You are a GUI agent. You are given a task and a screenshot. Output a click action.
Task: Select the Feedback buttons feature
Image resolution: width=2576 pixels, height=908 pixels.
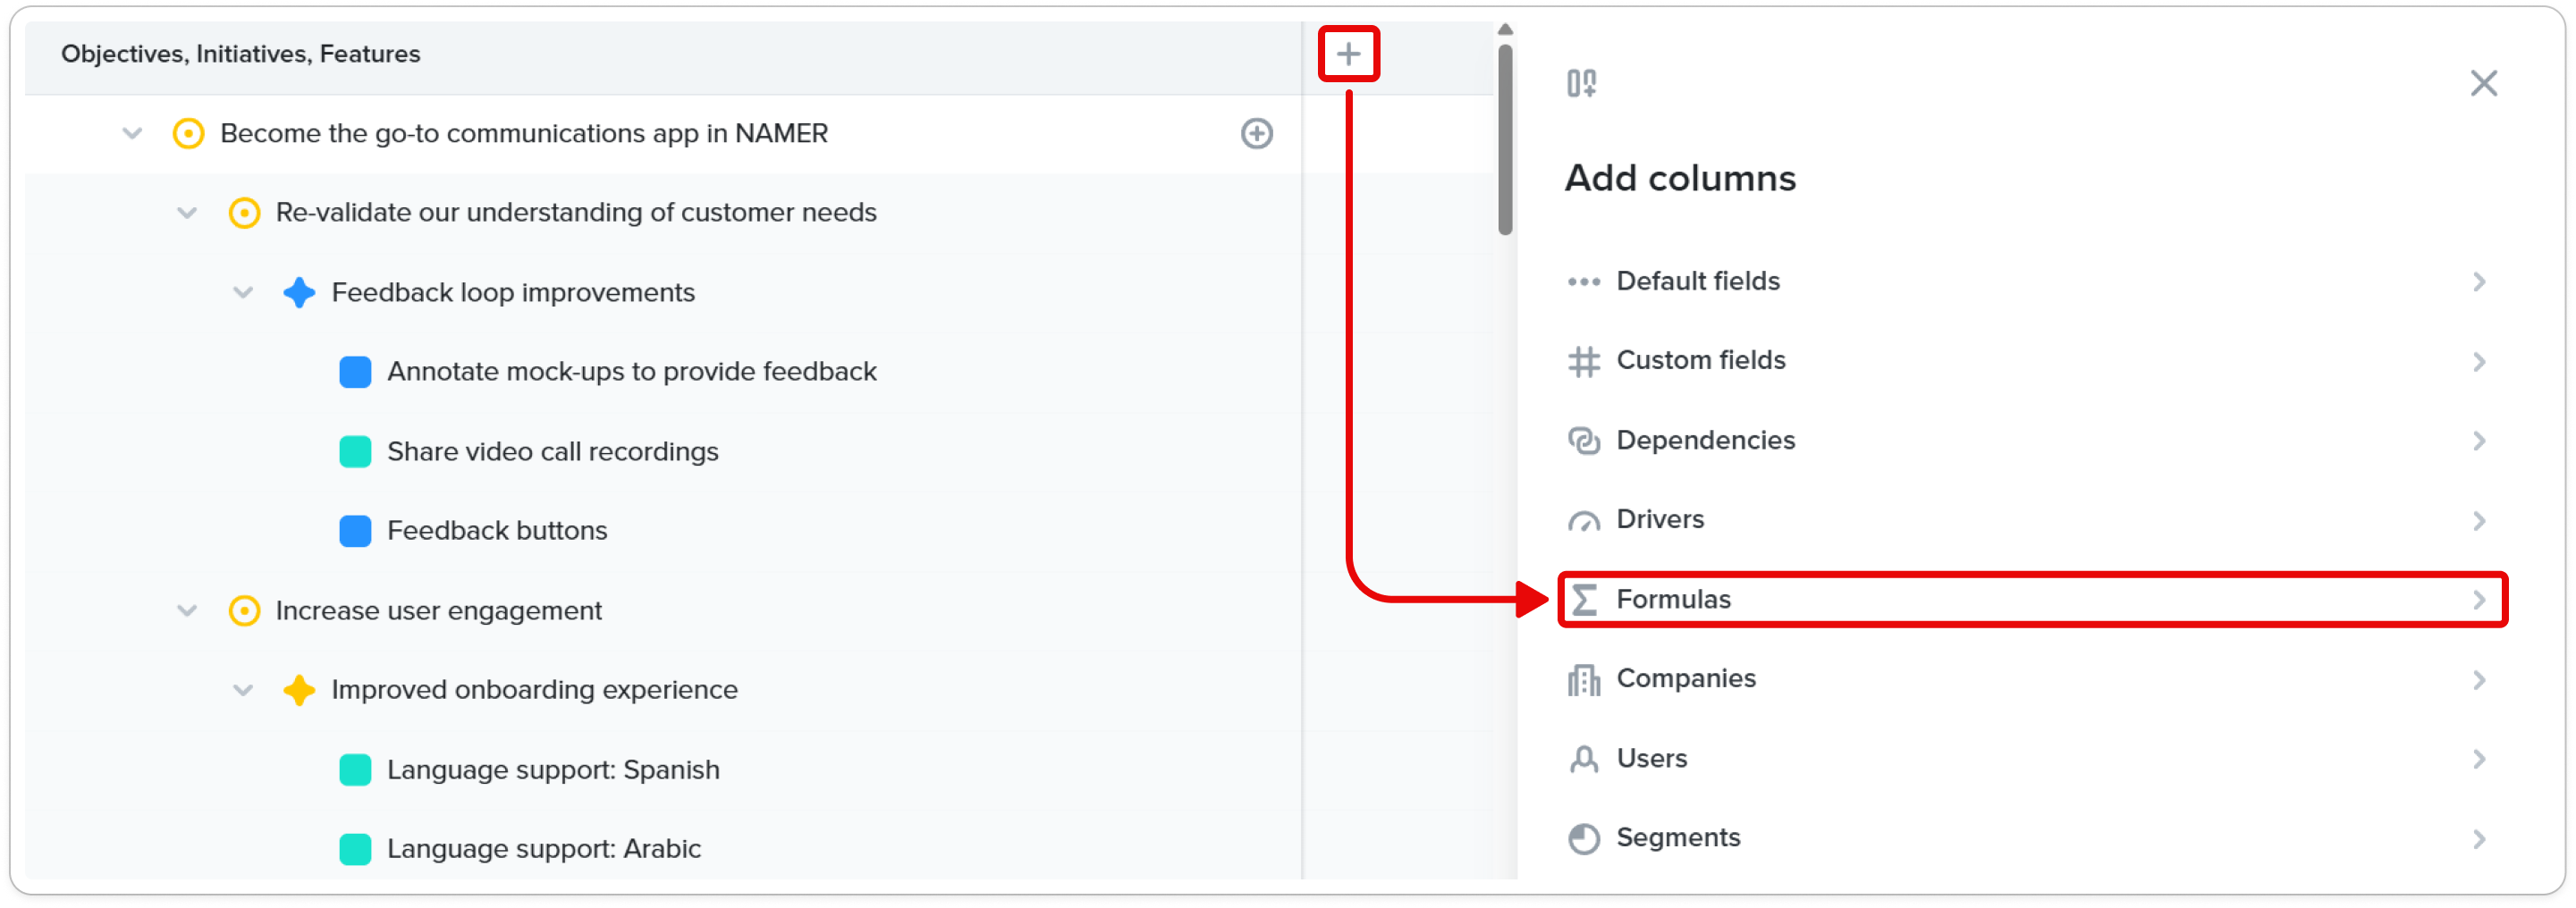496,531
